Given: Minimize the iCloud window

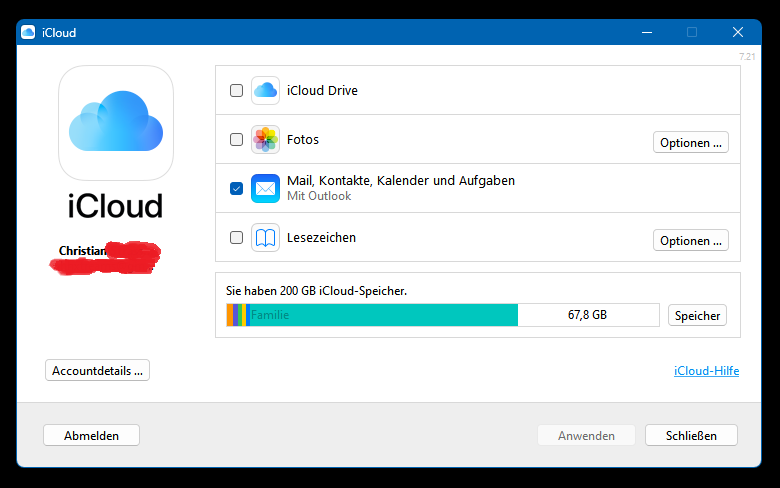Looking at the screenshot, I should pos(647,32).
